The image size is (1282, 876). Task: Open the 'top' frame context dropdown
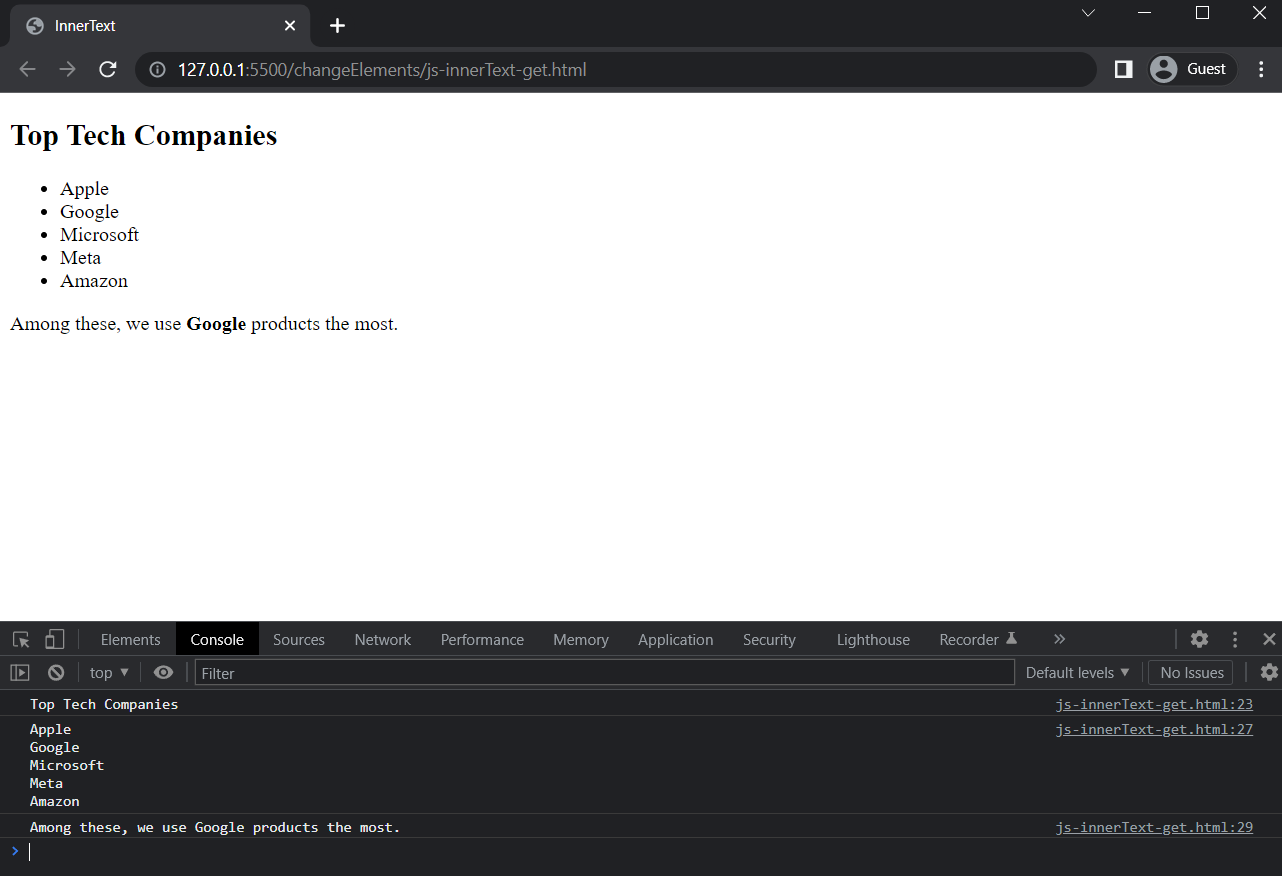click(x=108, y=672)
